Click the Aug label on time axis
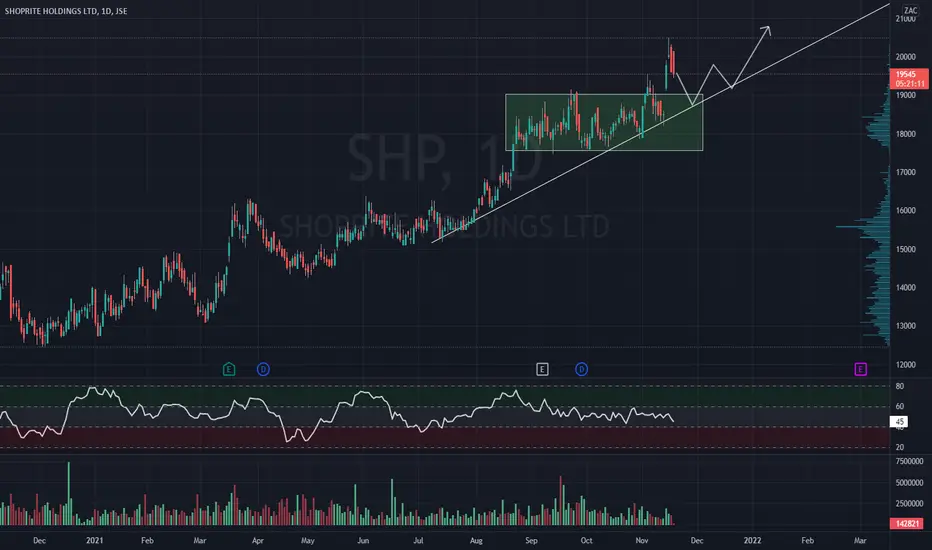This screenshot has height=550, width=932. pyautogui.click(x=476, y=540)
